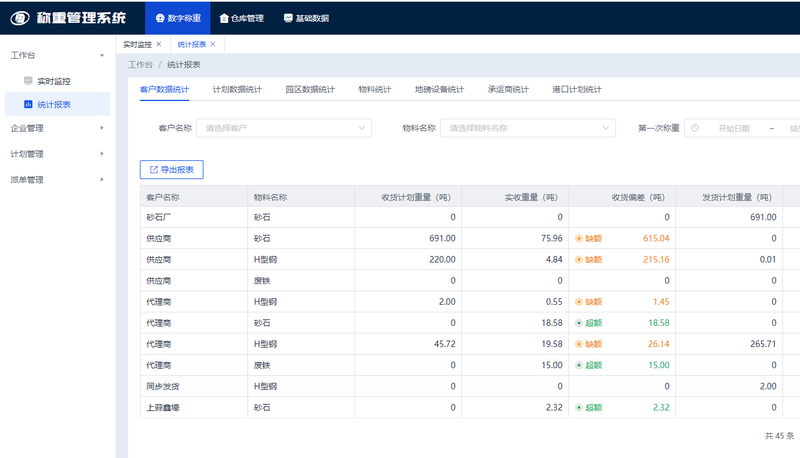Click the 开始日期 date field
The image size is (800, 458).
point(734,129)
